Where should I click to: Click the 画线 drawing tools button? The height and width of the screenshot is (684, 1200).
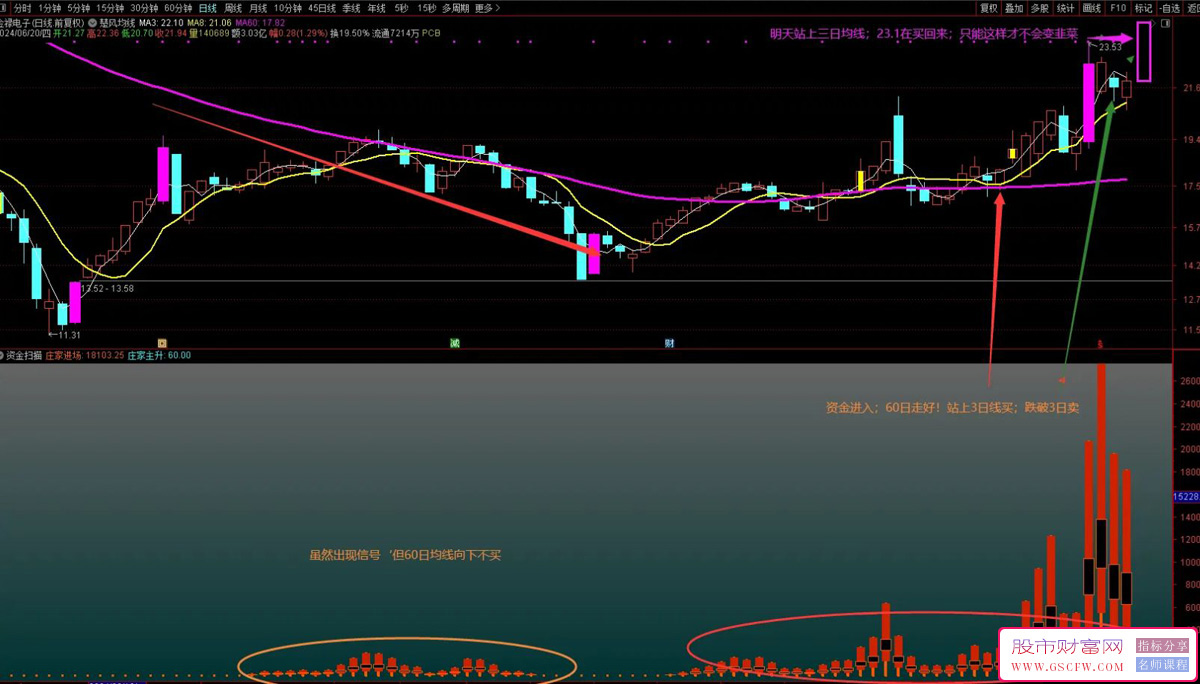1092,8
